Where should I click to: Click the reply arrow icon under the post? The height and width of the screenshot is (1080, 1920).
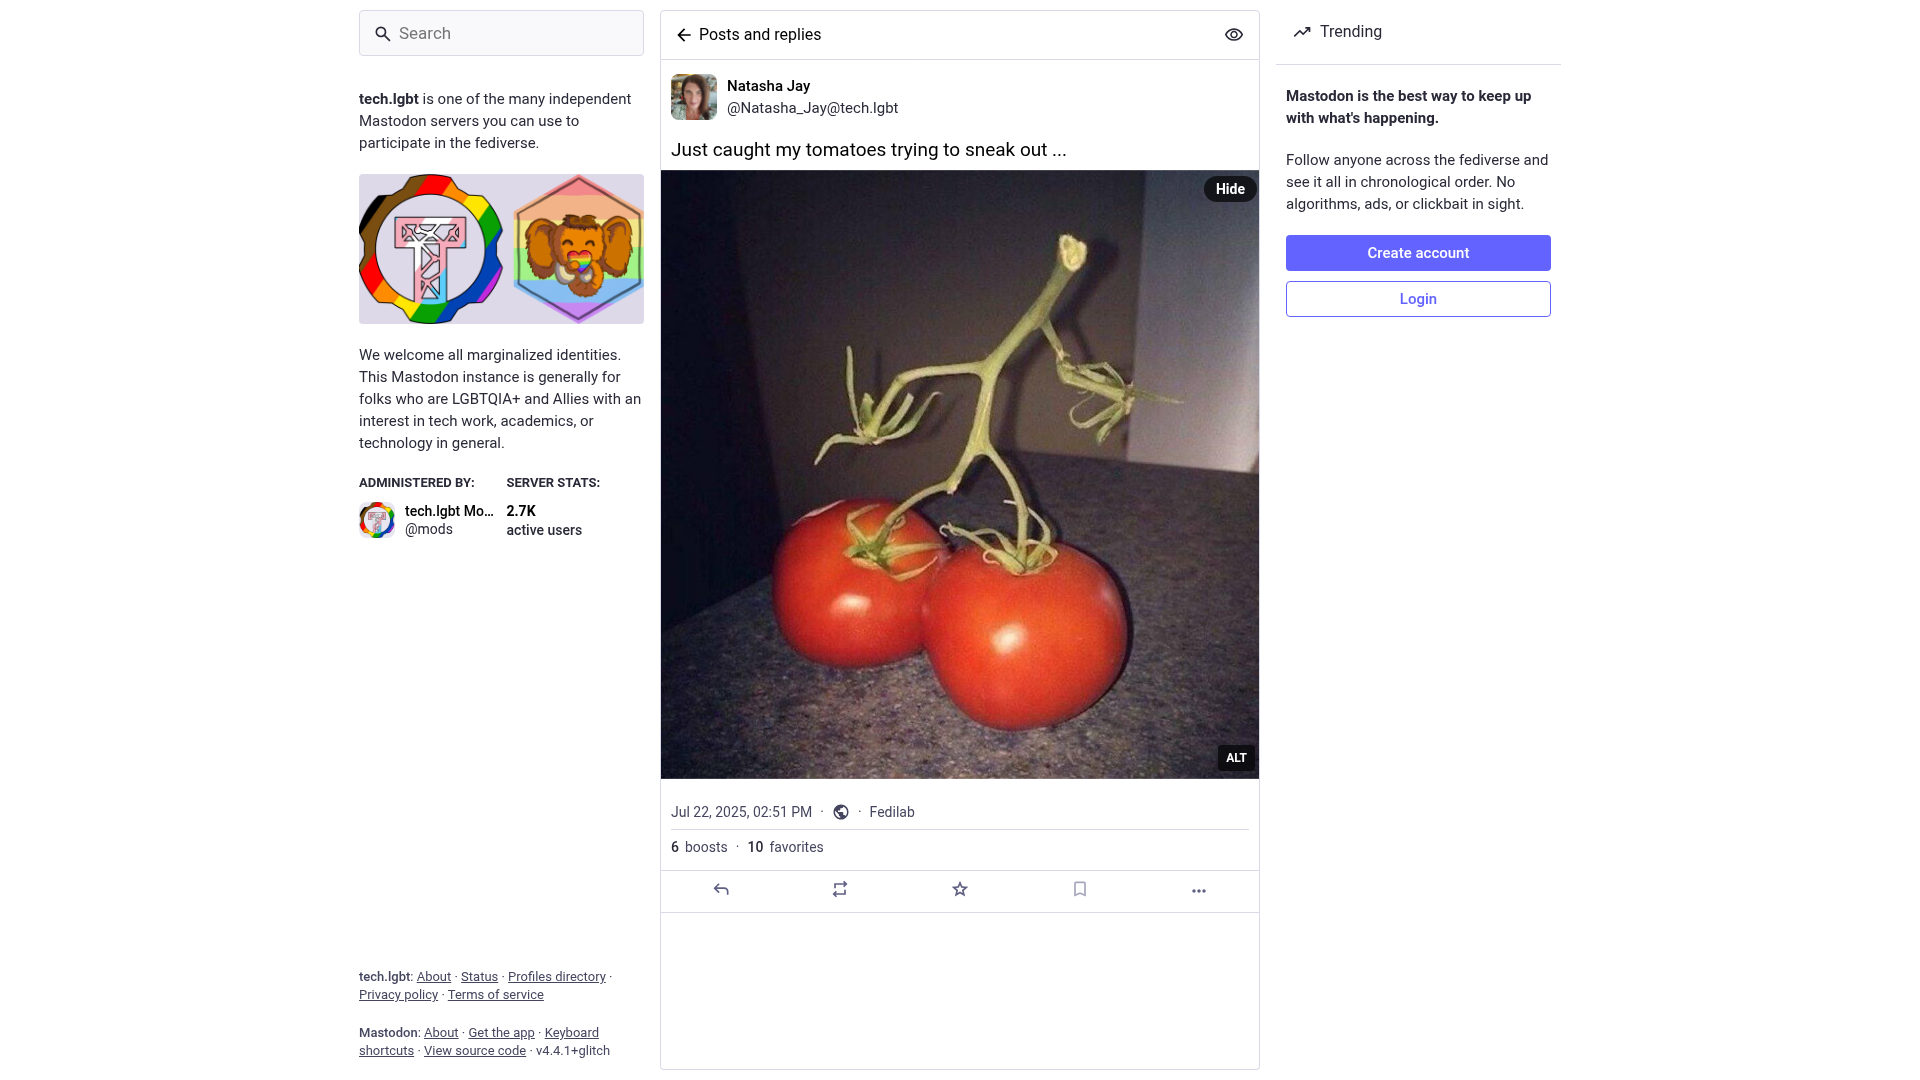[x=721, y=889]
